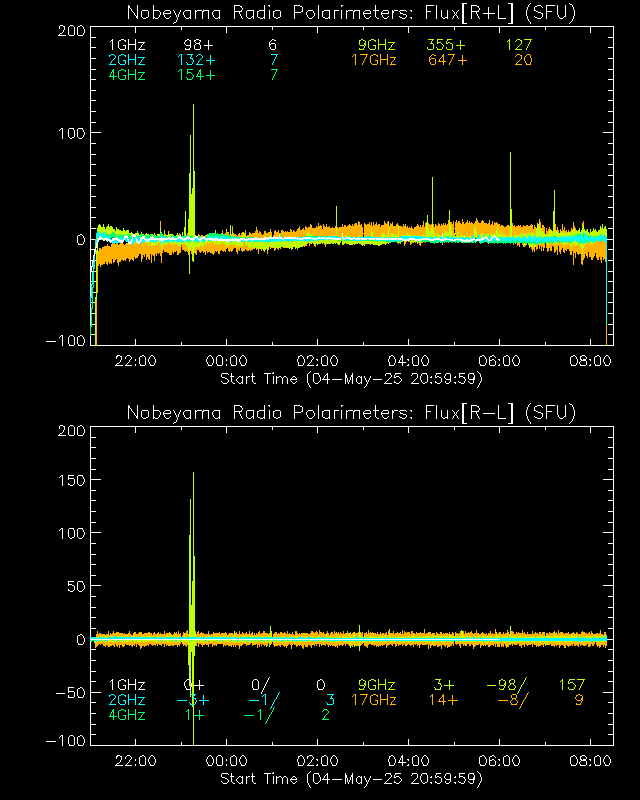Select the 2GHz legend label in R-L plot
Screen dimensions: 640x800
(x=127, y=700)
